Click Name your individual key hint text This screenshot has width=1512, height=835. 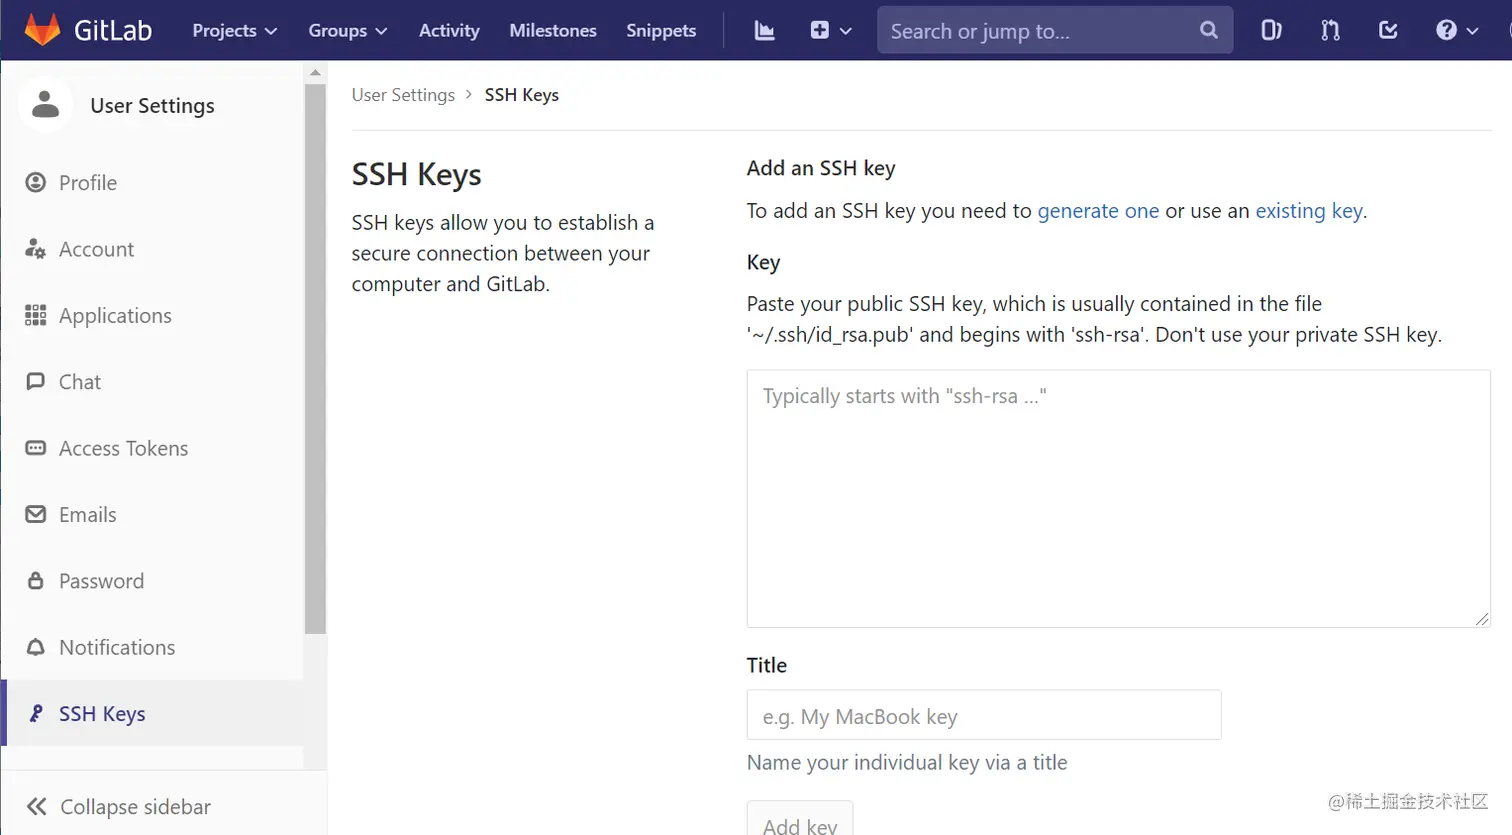coord(907,762)
